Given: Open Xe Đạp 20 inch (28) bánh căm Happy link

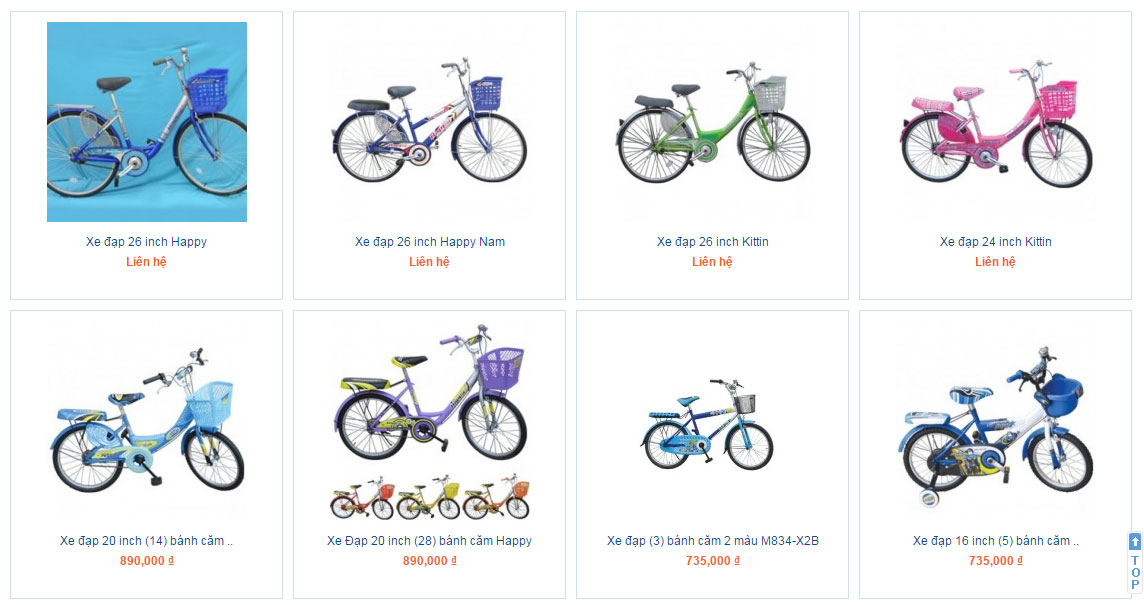Looking at the screenshot, I should click(x=430, y=541).
